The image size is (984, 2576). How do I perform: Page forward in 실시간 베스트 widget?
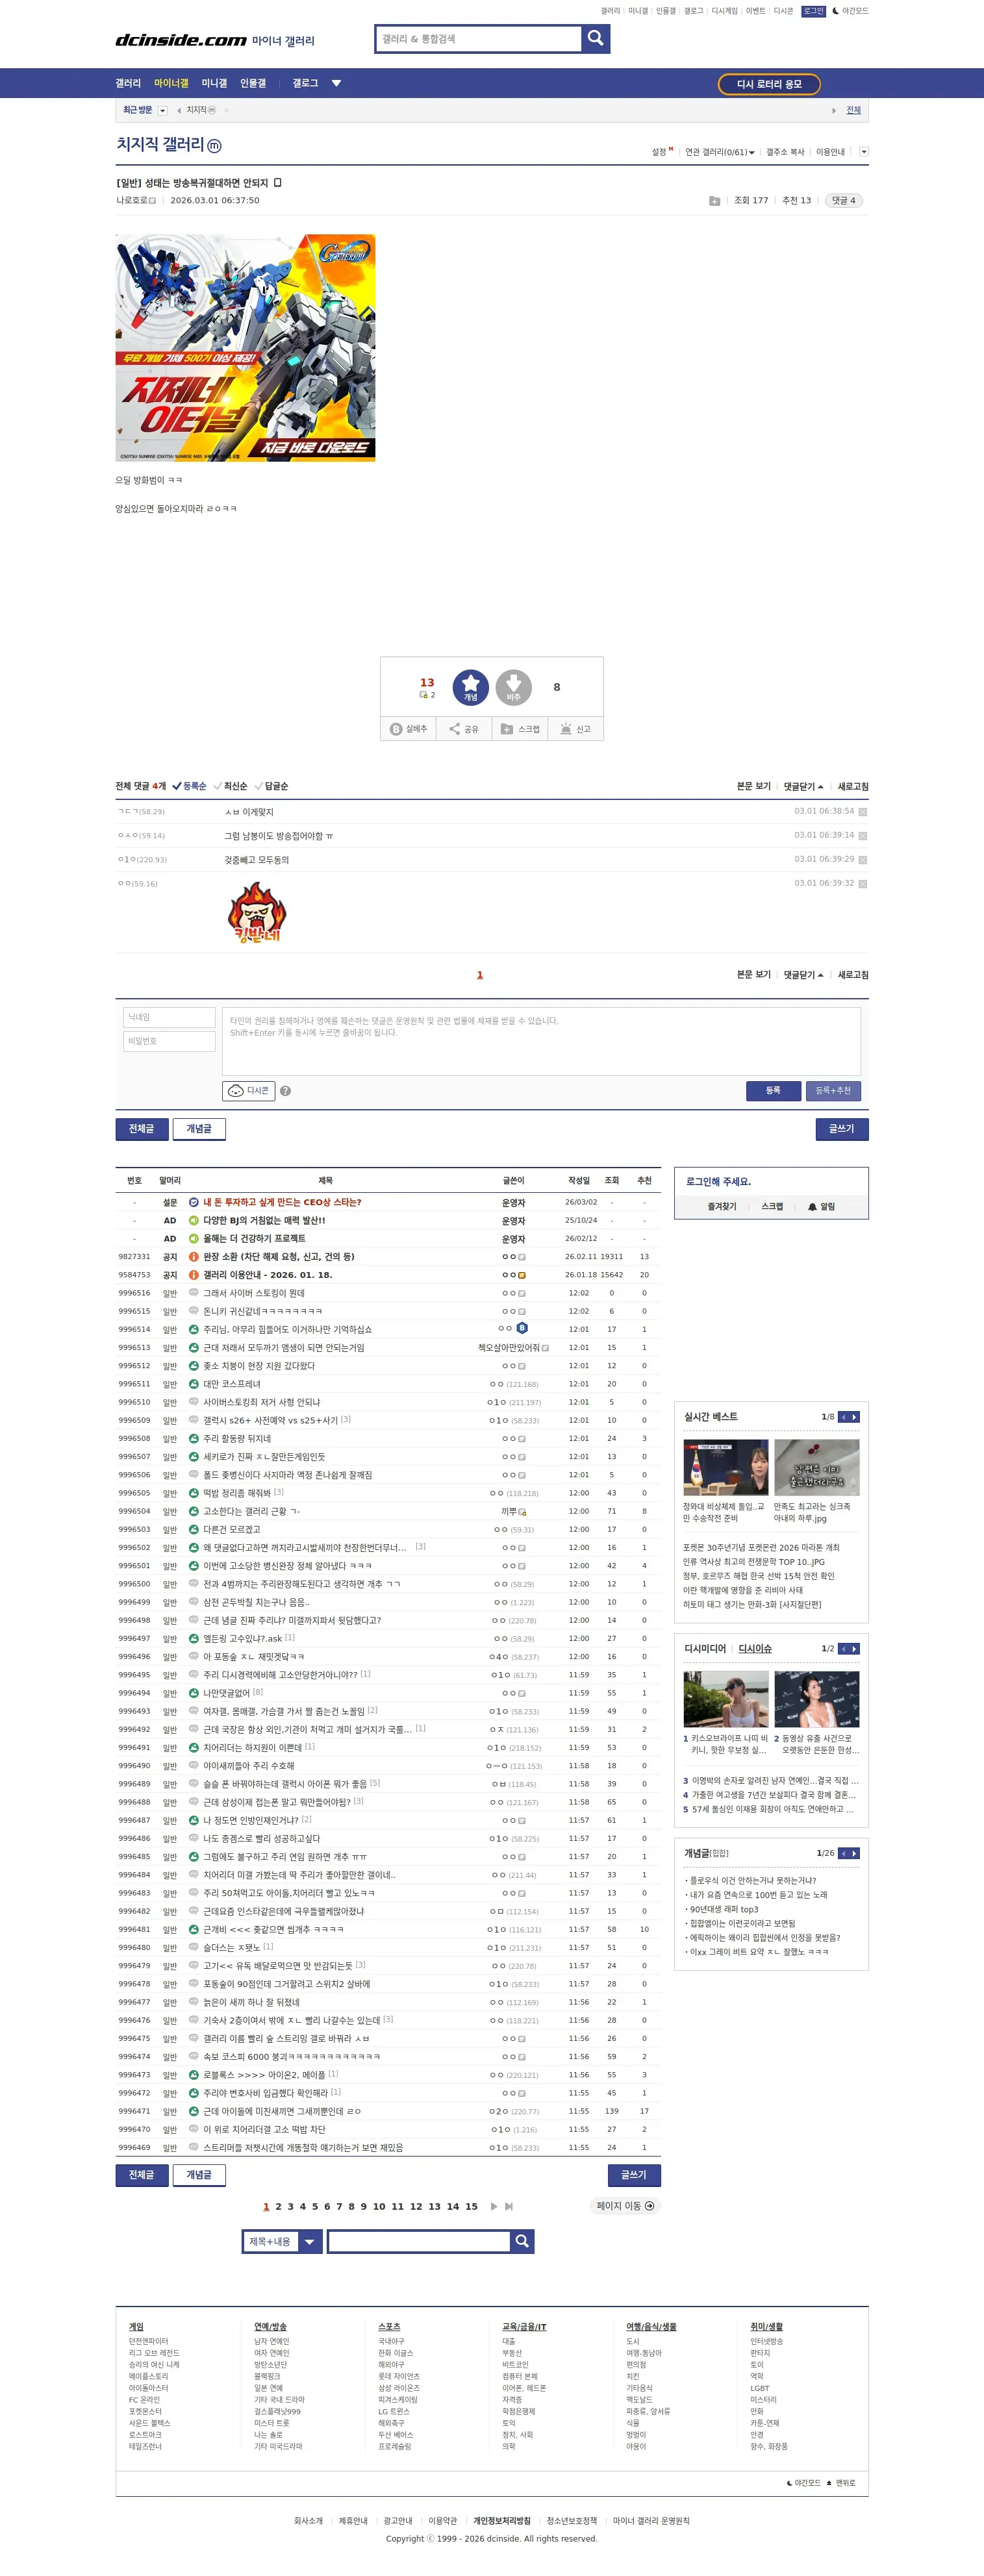click(x=854, y=1417)
